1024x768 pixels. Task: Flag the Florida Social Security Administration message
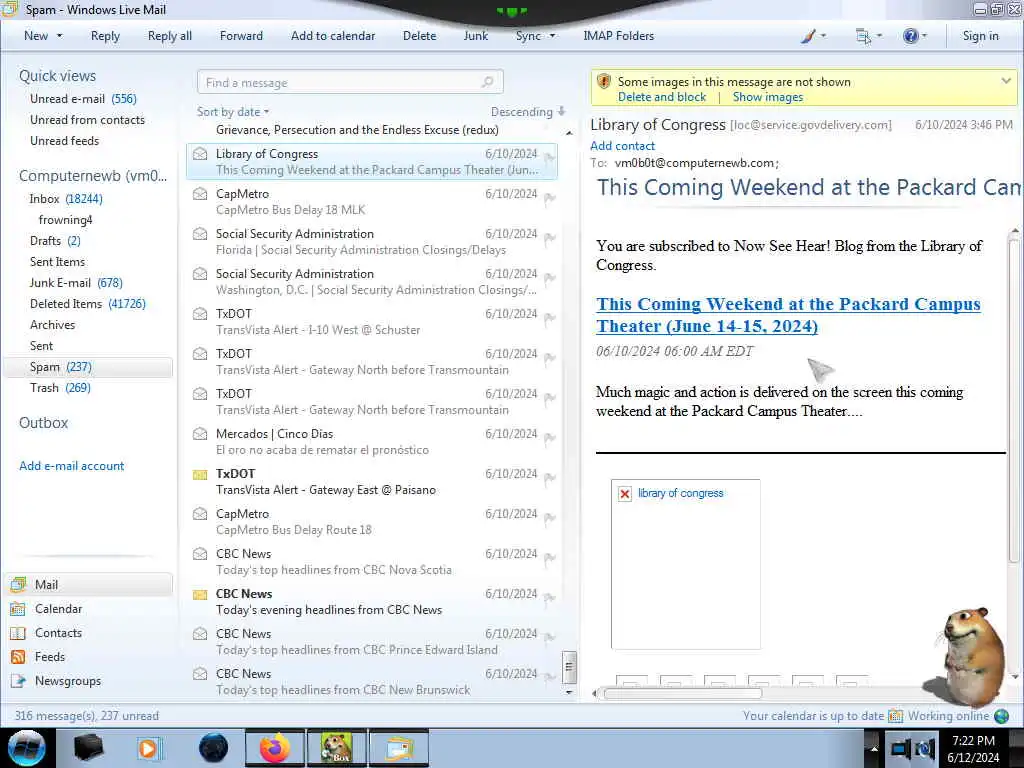coord(549,238)
